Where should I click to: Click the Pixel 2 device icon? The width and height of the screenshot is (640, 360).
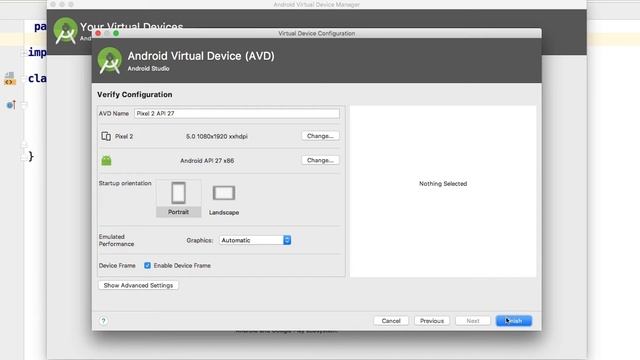tap(106, 136)
